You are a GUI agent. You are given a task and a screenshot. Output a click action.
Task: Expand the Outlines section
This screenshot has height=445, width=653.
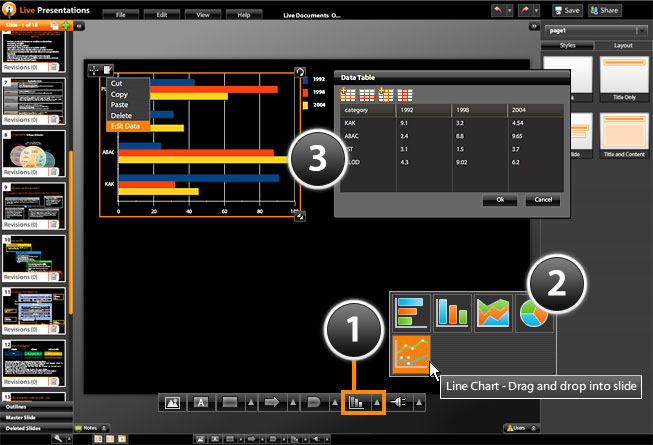click(x=36, y=407)
